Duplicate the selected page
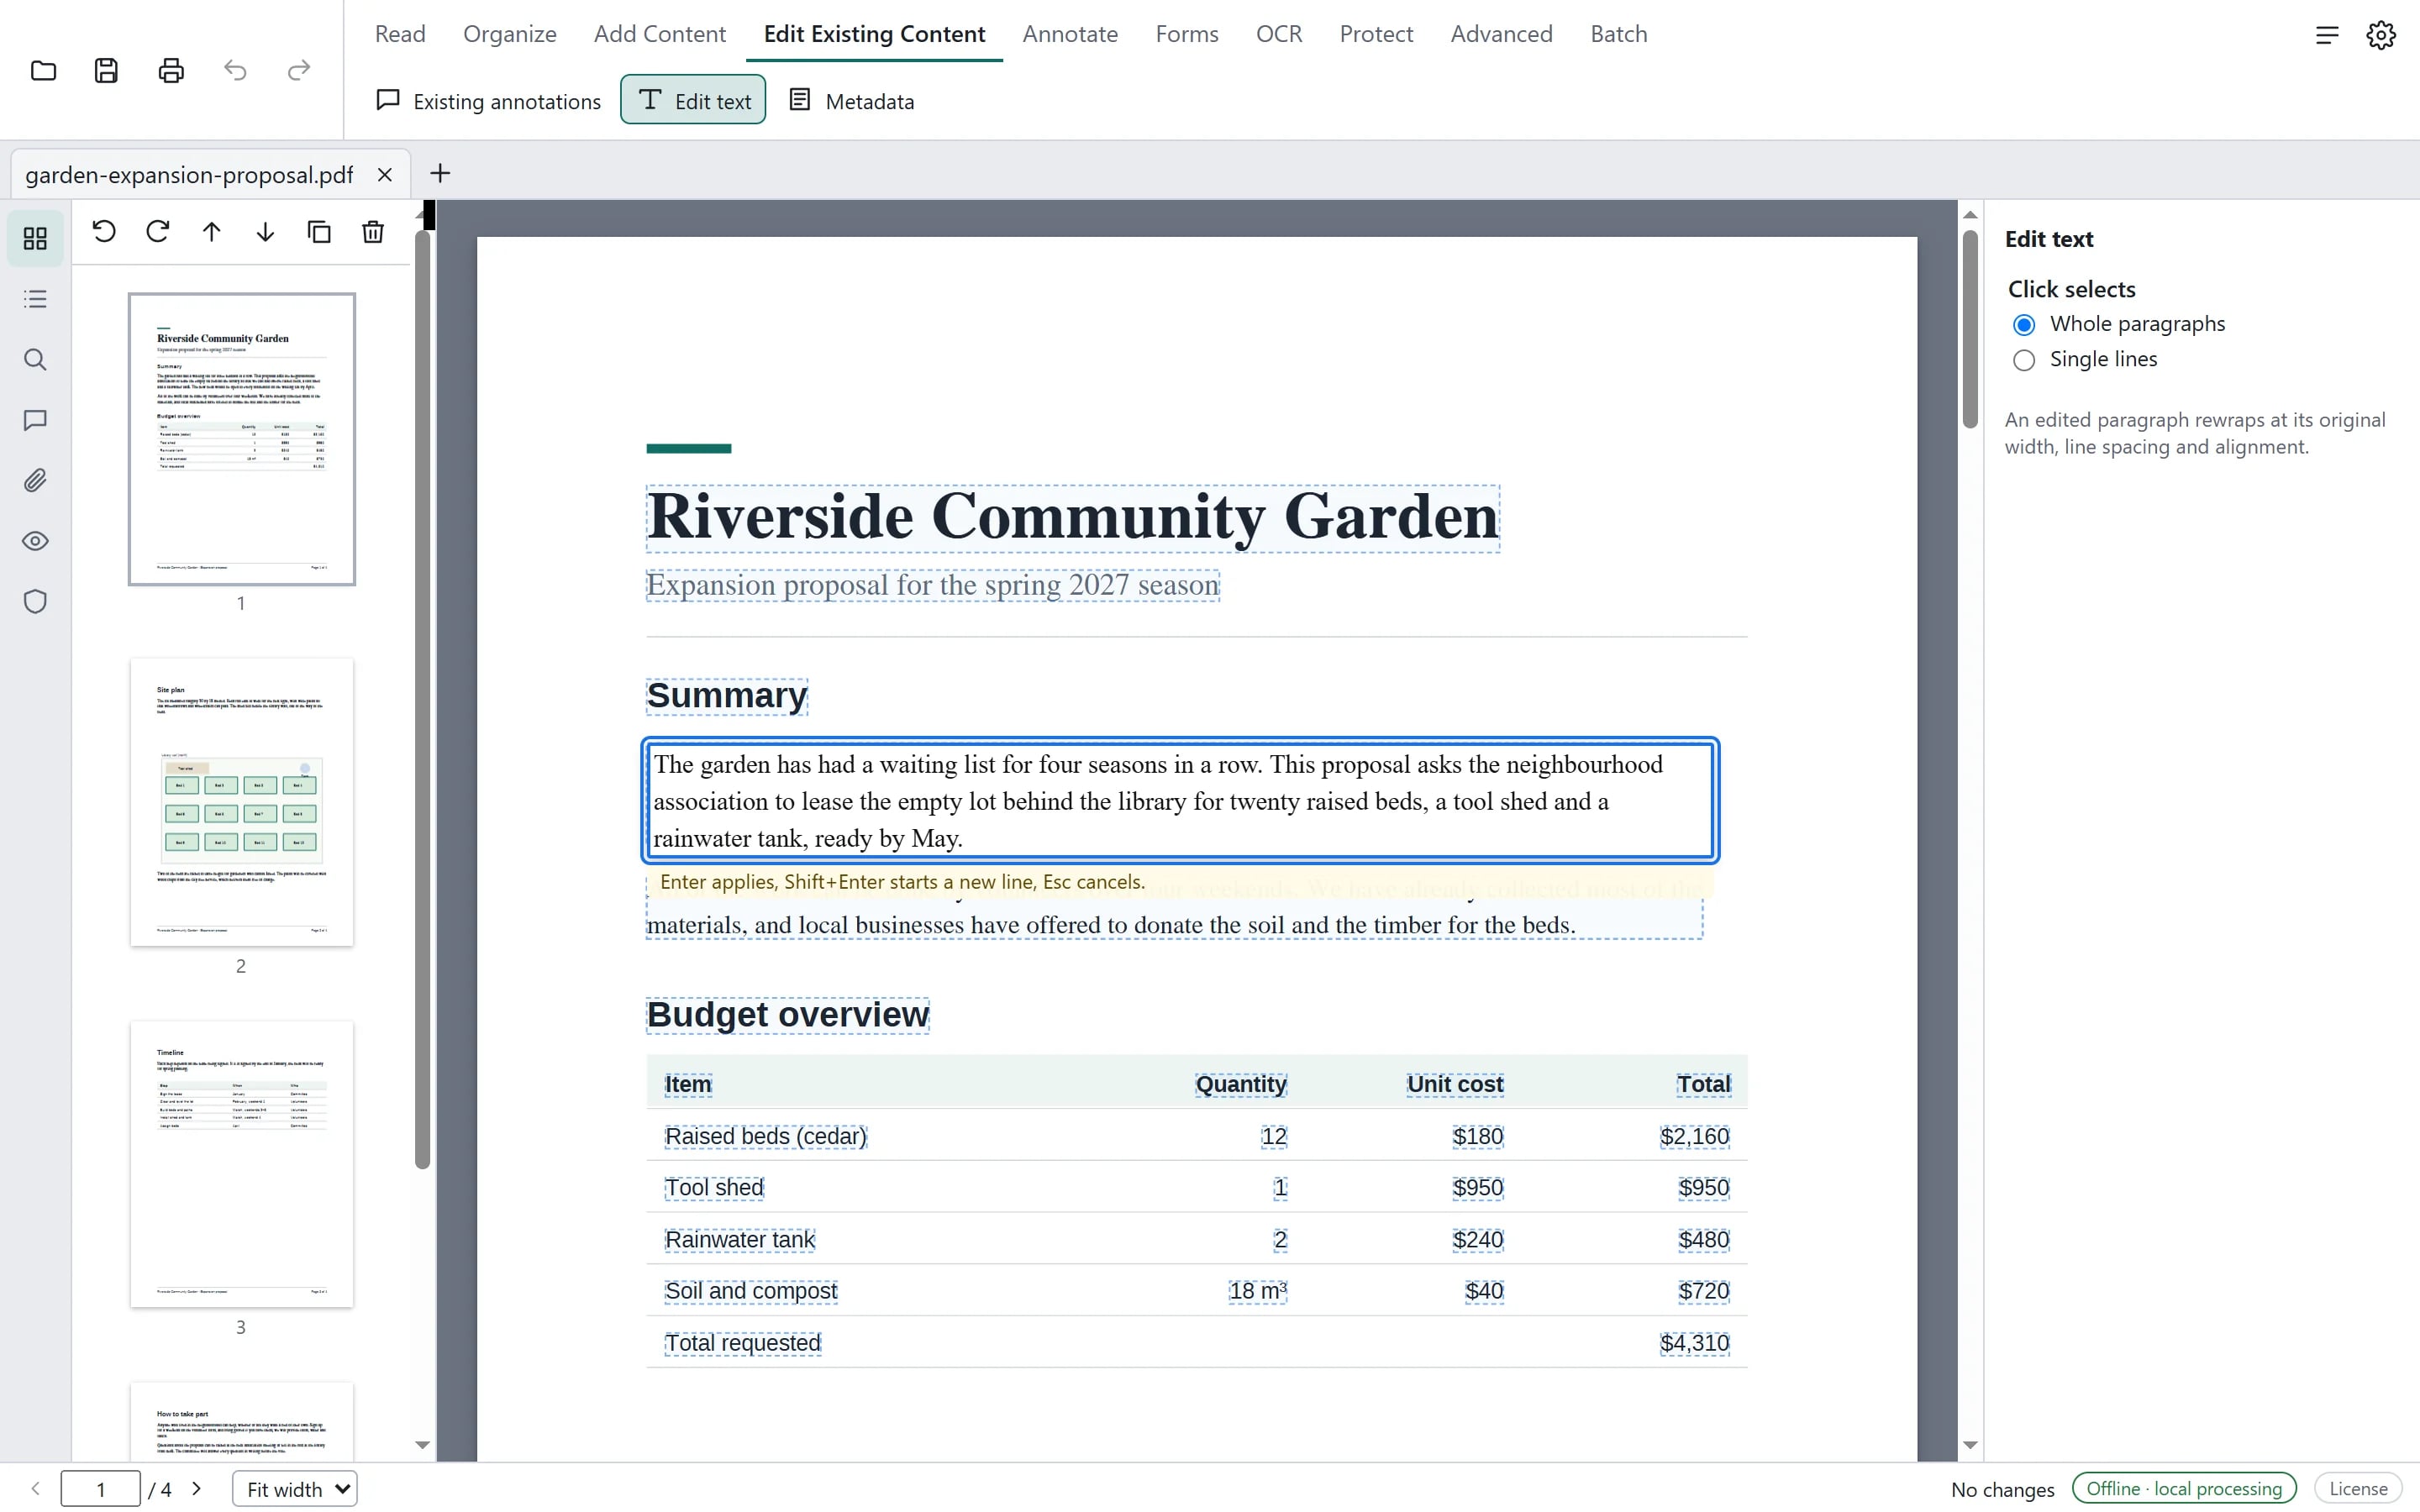 pyautogui.click(x=319, y=232)
